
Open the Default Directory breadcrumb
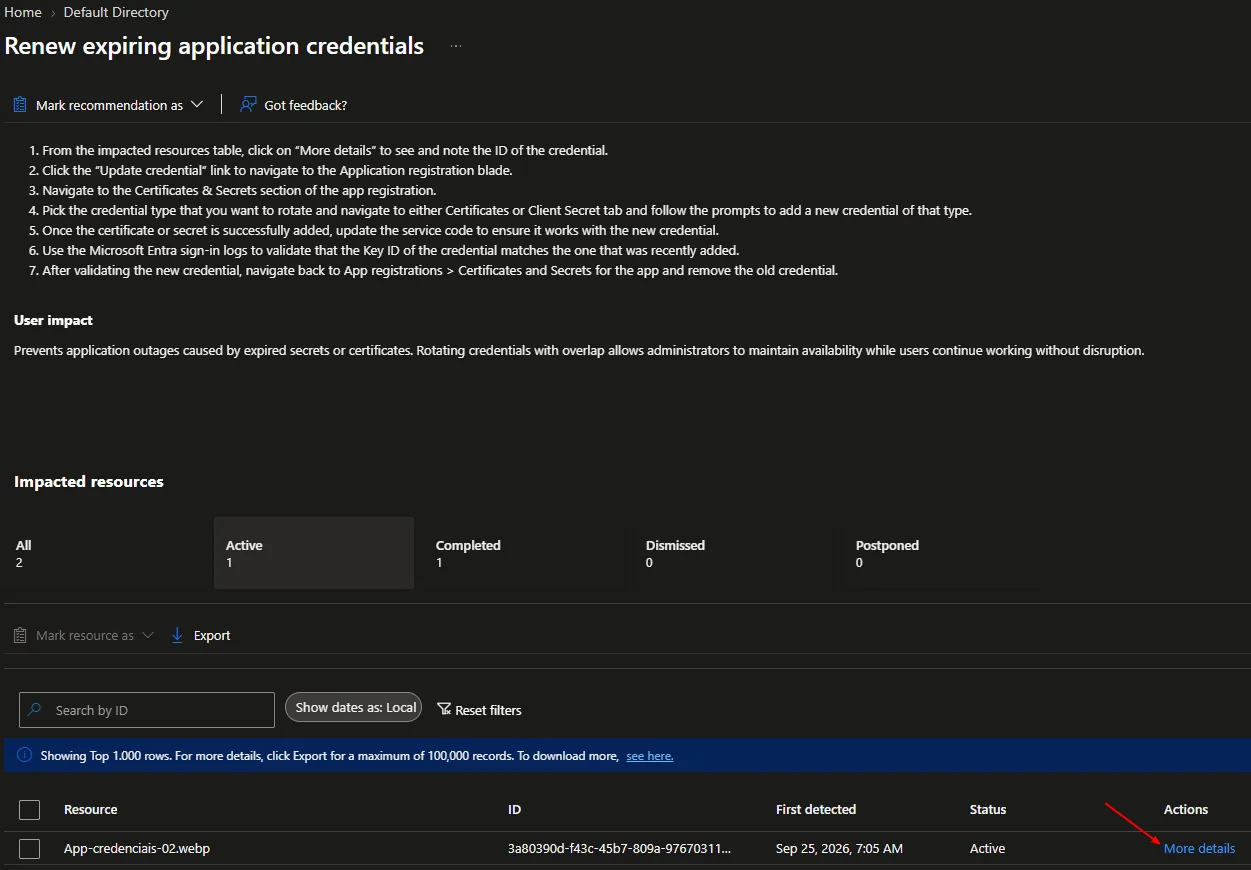pyautogui.click(x=116, y=12)
